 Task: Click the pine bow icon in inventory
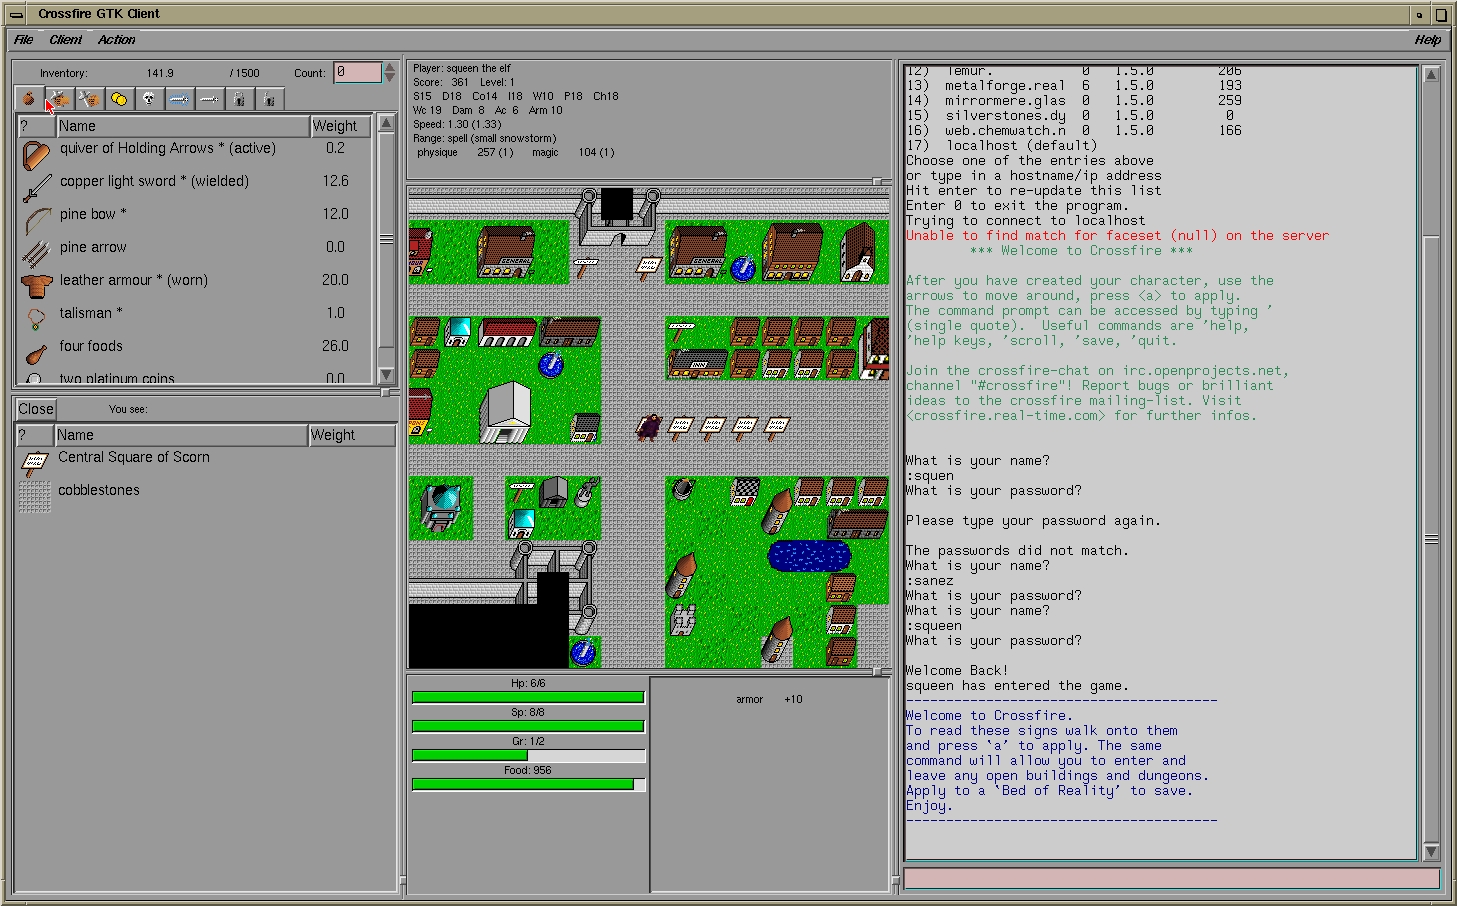36,221
